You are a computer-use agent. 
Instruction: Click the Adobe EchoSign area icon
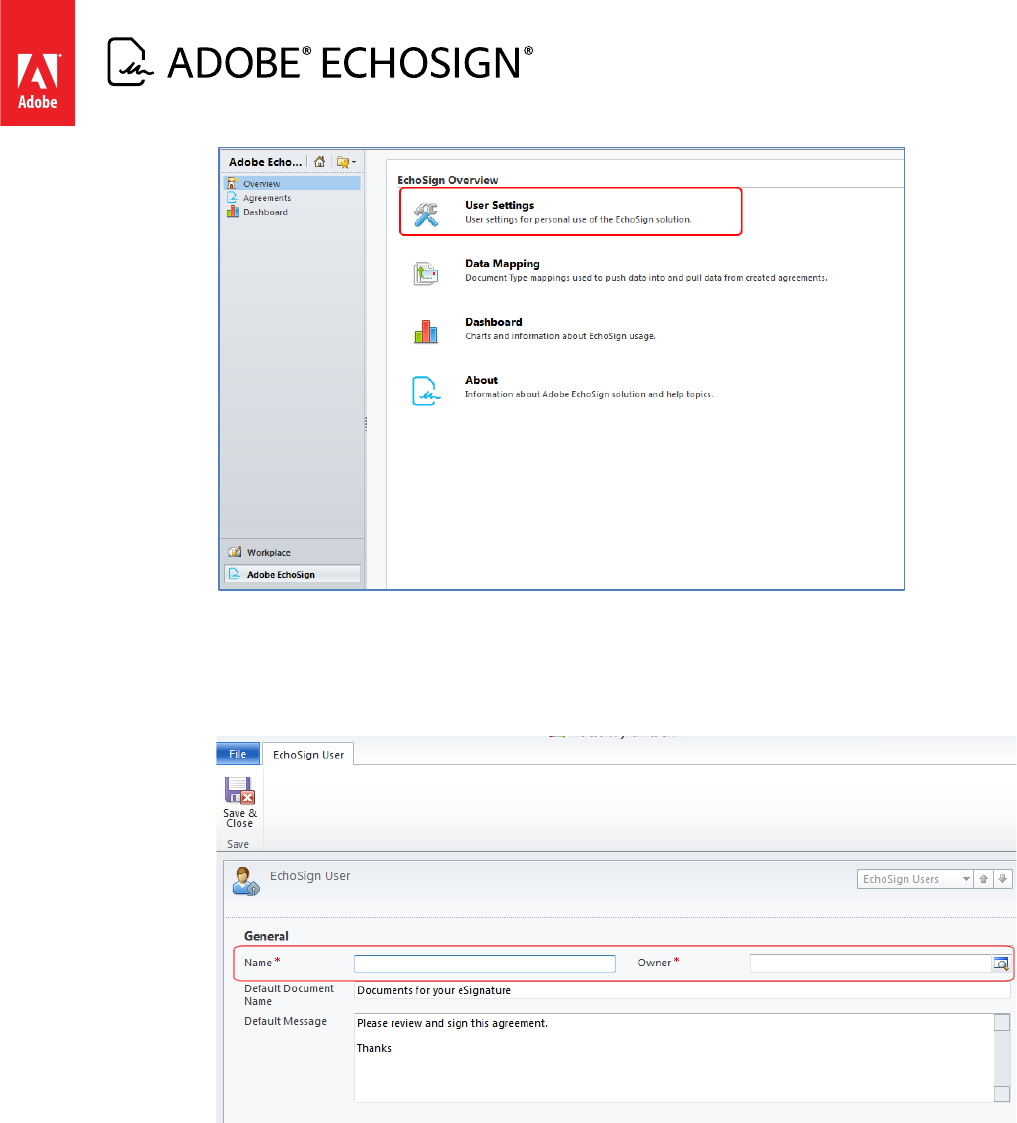pyautogui.click(x=234, y=574)
